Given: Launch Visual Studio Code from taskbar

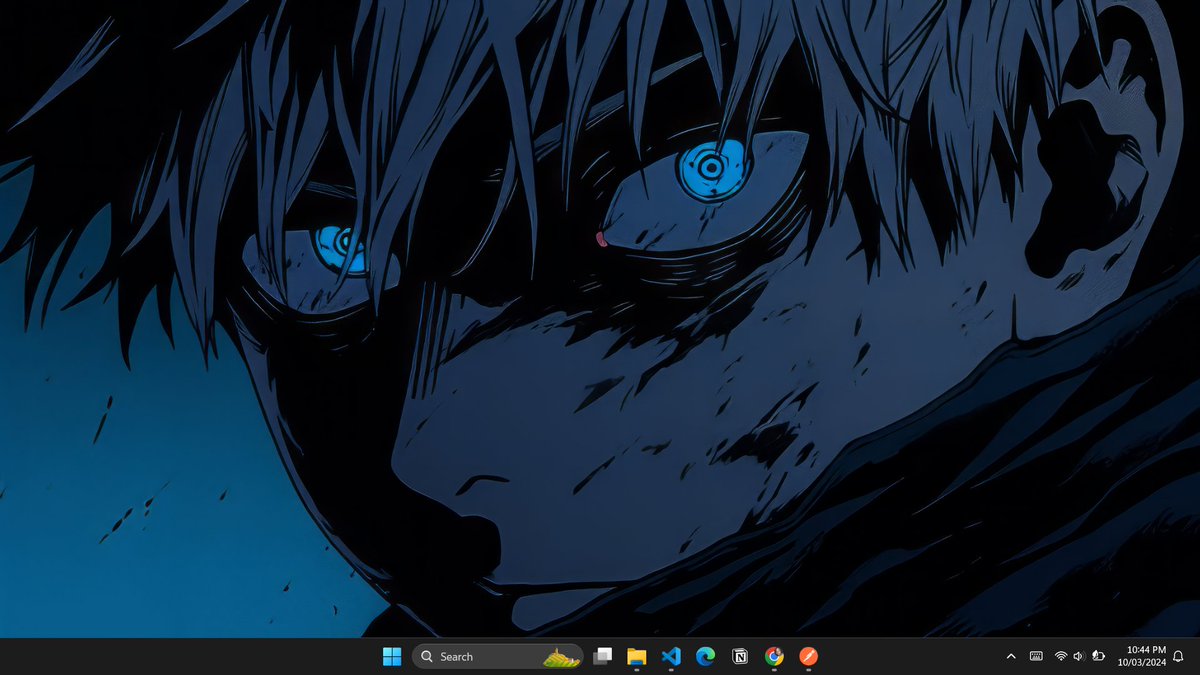Looking at the screenshot, I should click(671, 657).
